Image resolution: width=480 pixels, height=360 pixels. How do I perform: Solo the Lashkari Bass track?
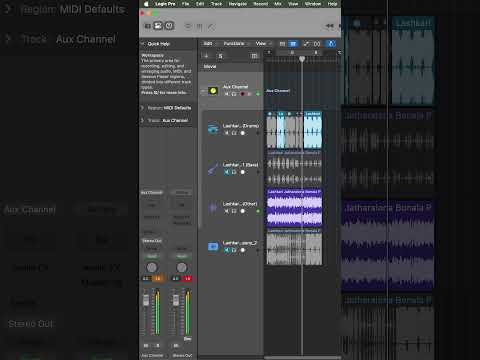(234, 172)
